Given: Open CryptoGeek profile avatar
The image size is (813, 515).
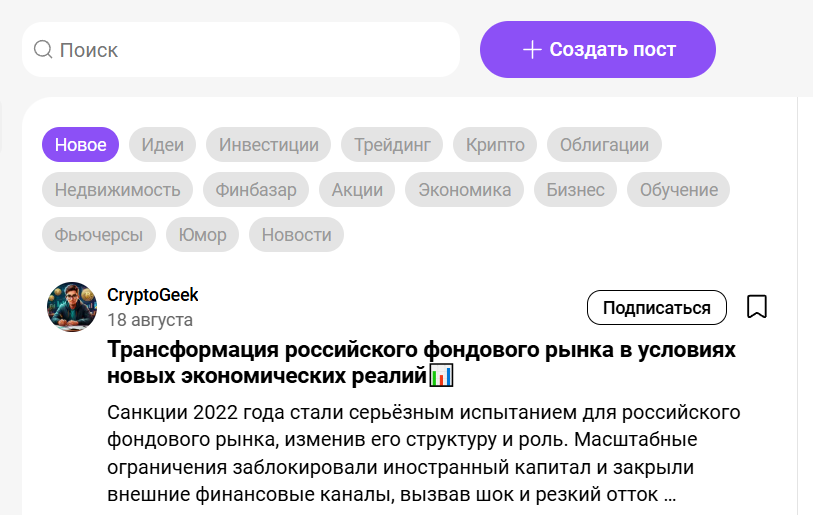Looking at the screenshot, I should pos(72,307).
